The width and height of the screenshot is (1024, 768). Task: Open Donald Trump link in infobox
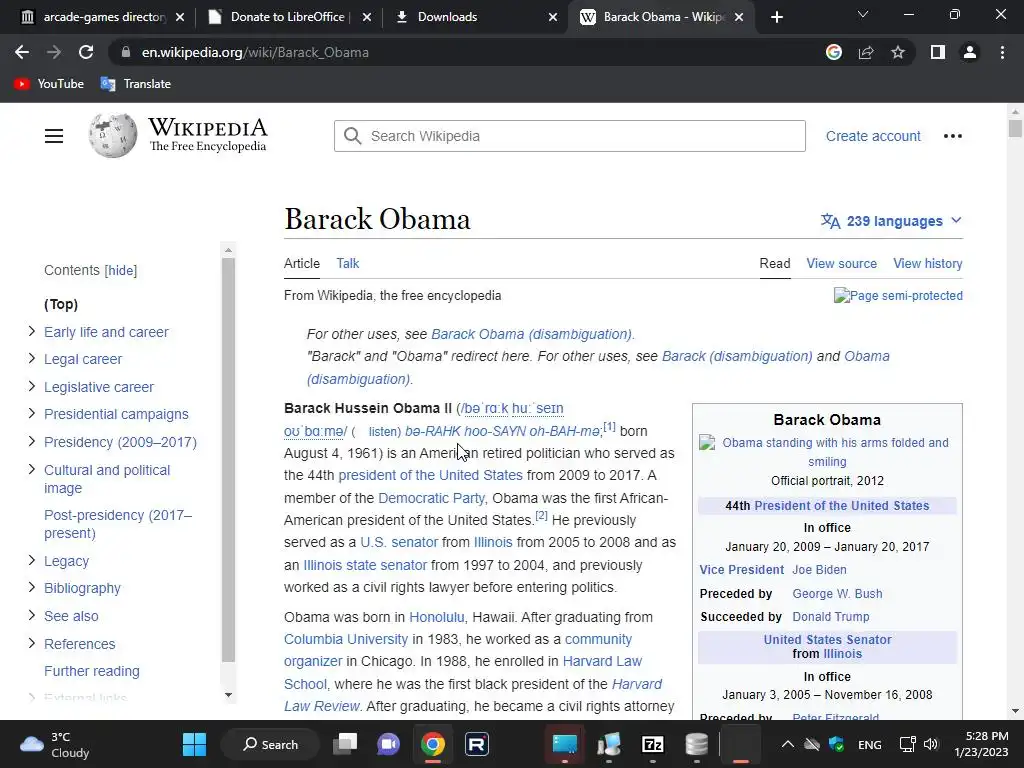click(x=831, y=616)
